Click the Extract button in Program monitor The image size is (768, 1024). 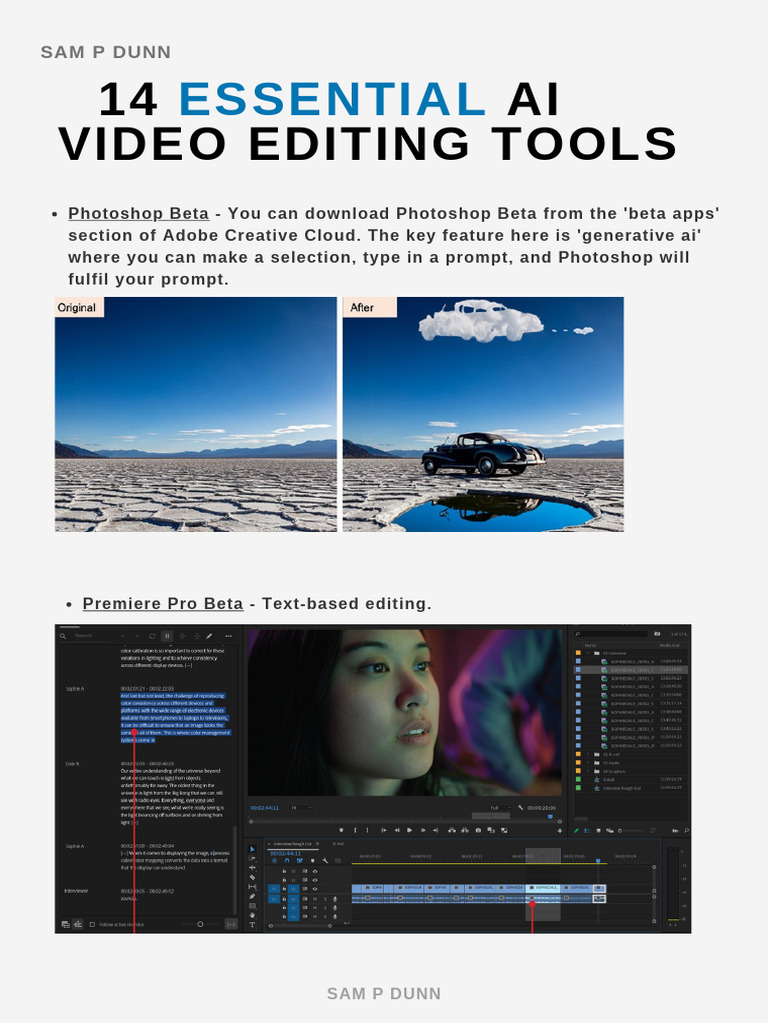point(464,830)
